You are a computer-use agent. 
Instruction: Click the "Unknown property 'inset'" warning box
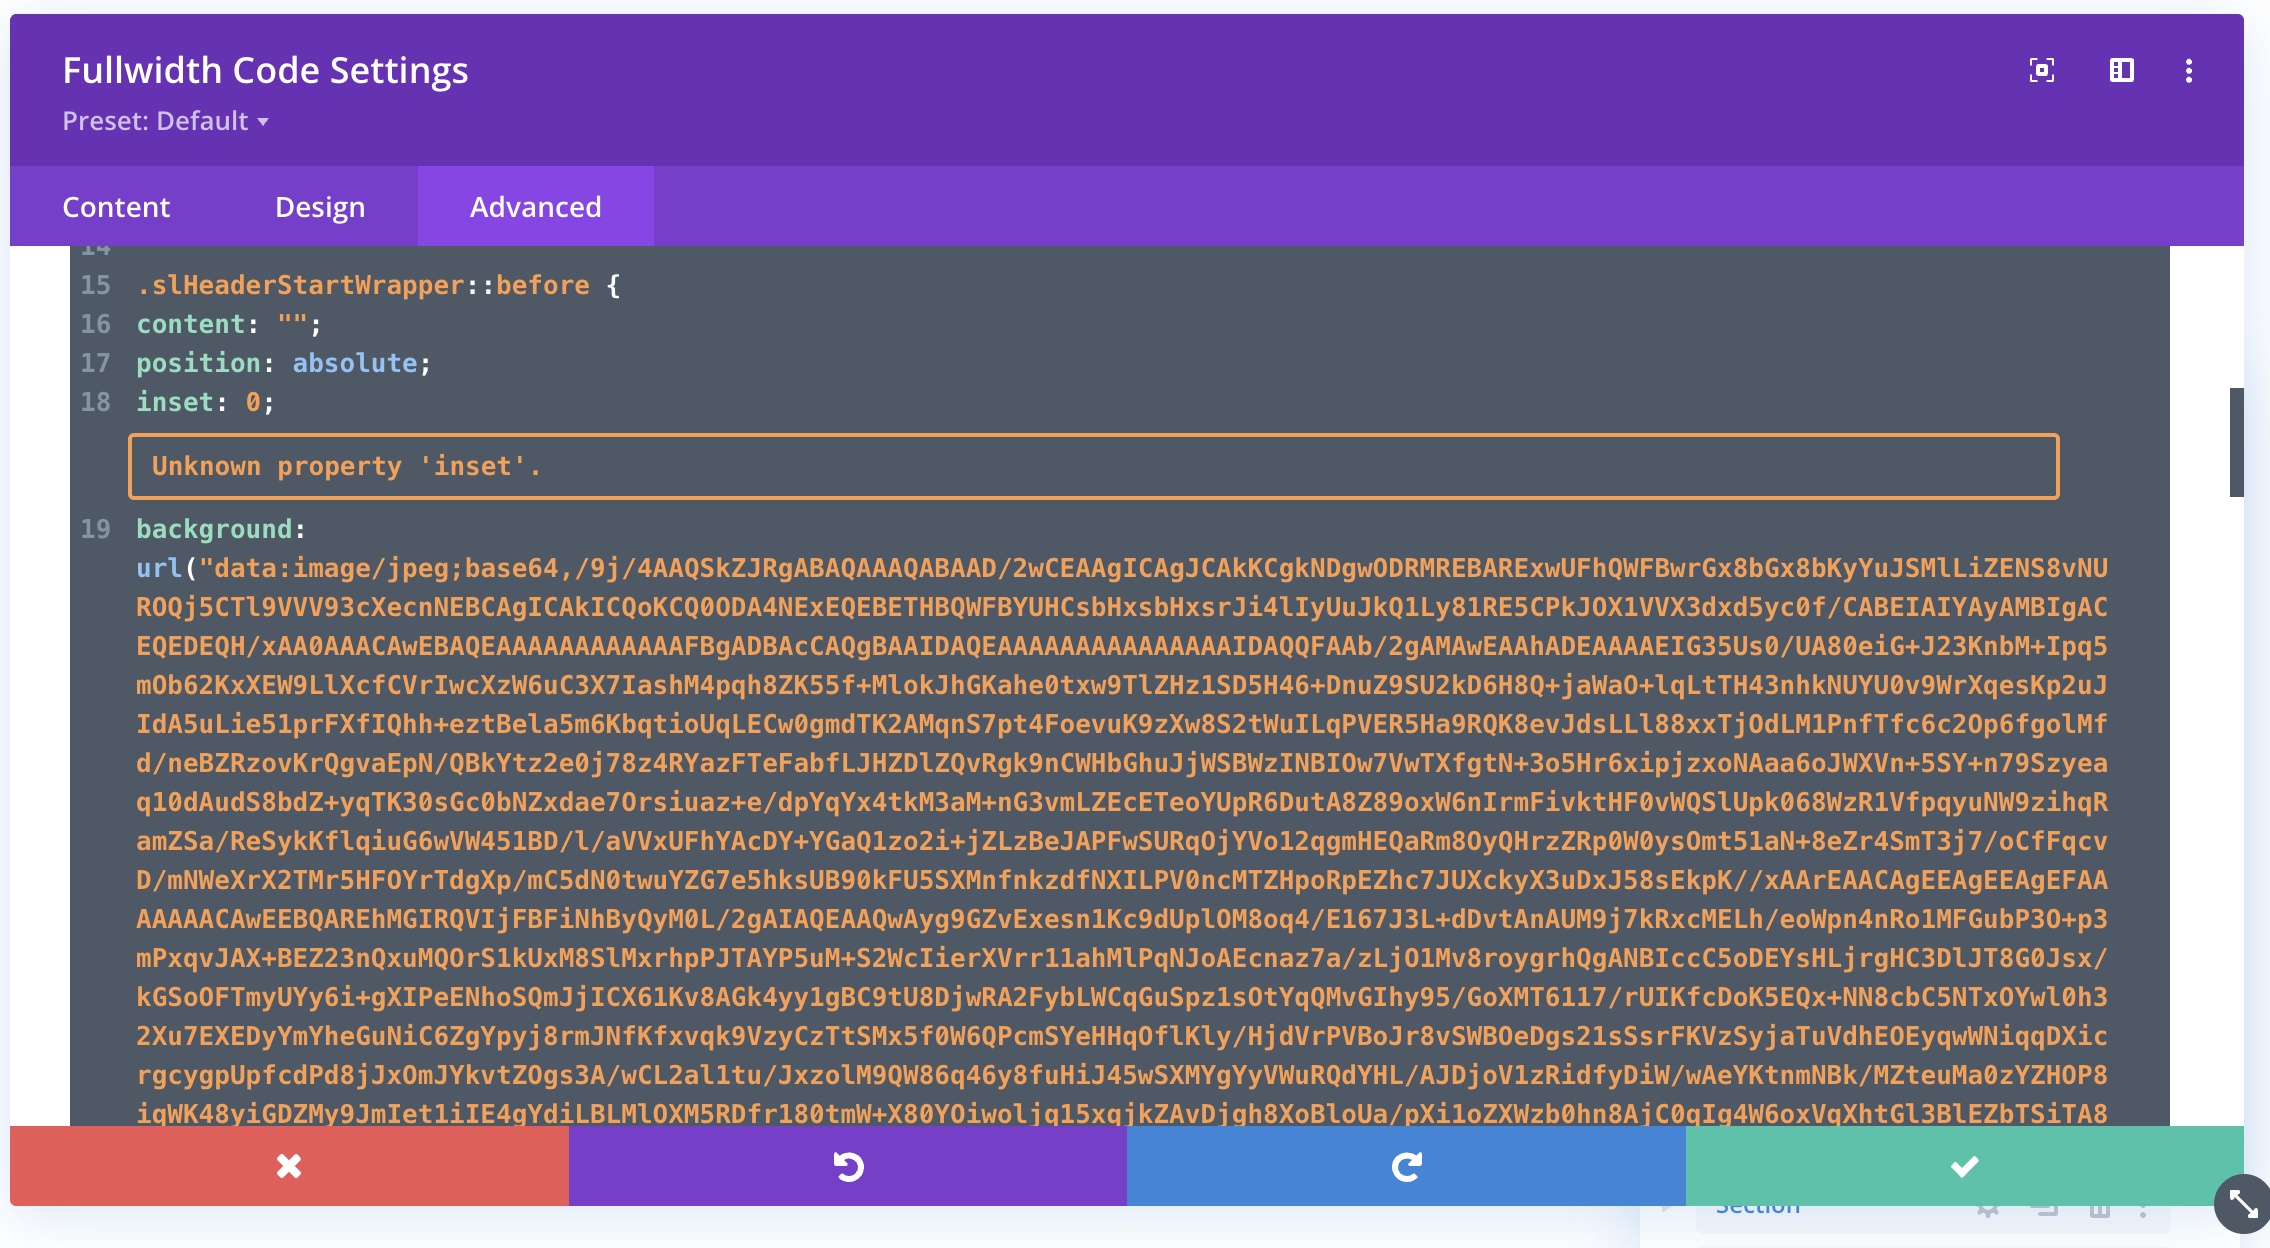click(1093, 466)
